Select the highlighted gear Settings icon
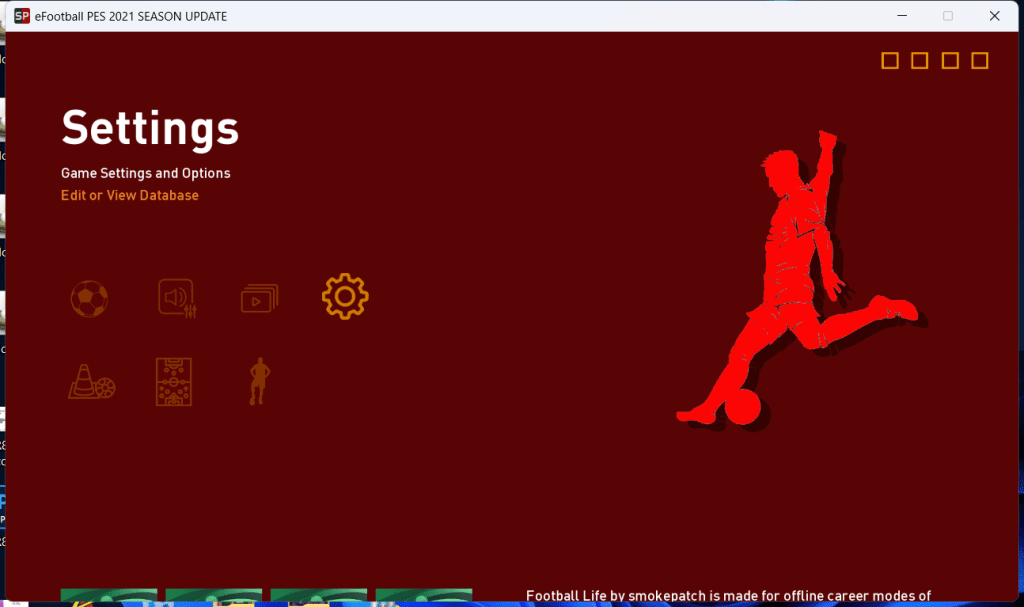The width and height of the screenshot is (1024, 607). [x=345, y=297]
